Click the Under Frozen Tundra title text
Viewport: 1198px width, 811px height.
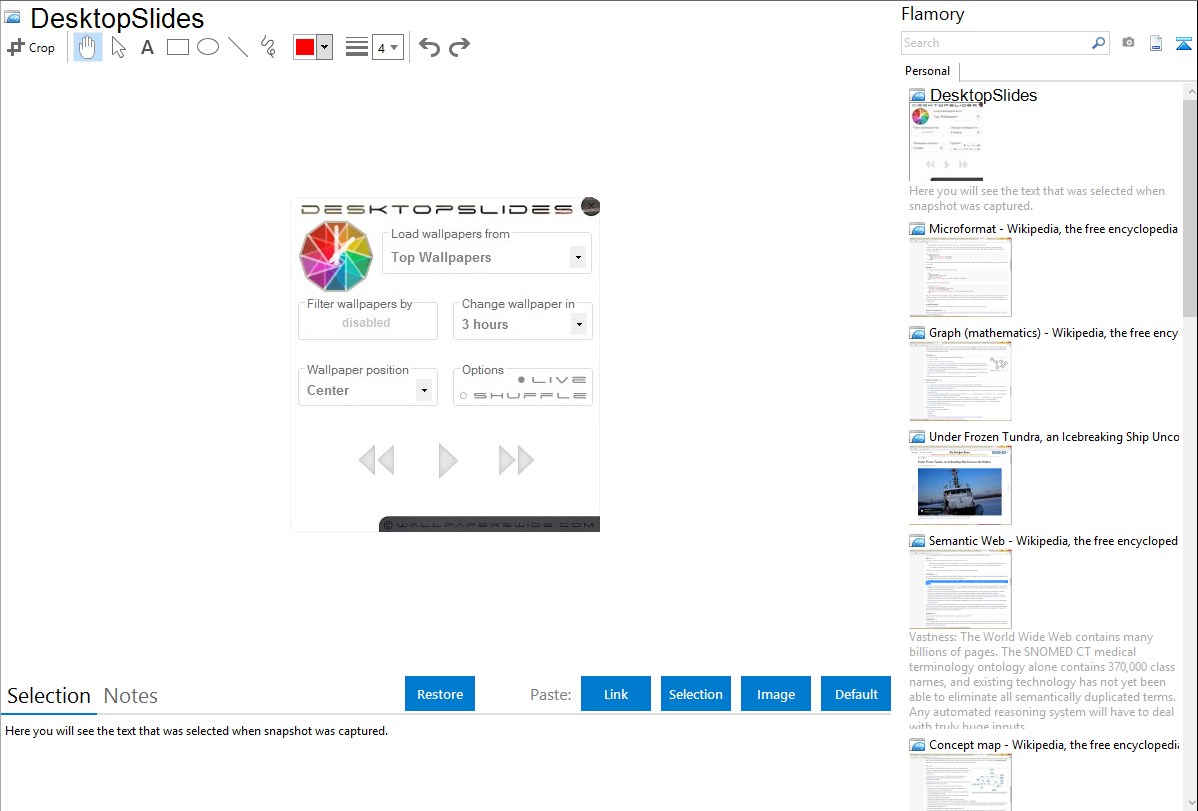click(1054, 436)
